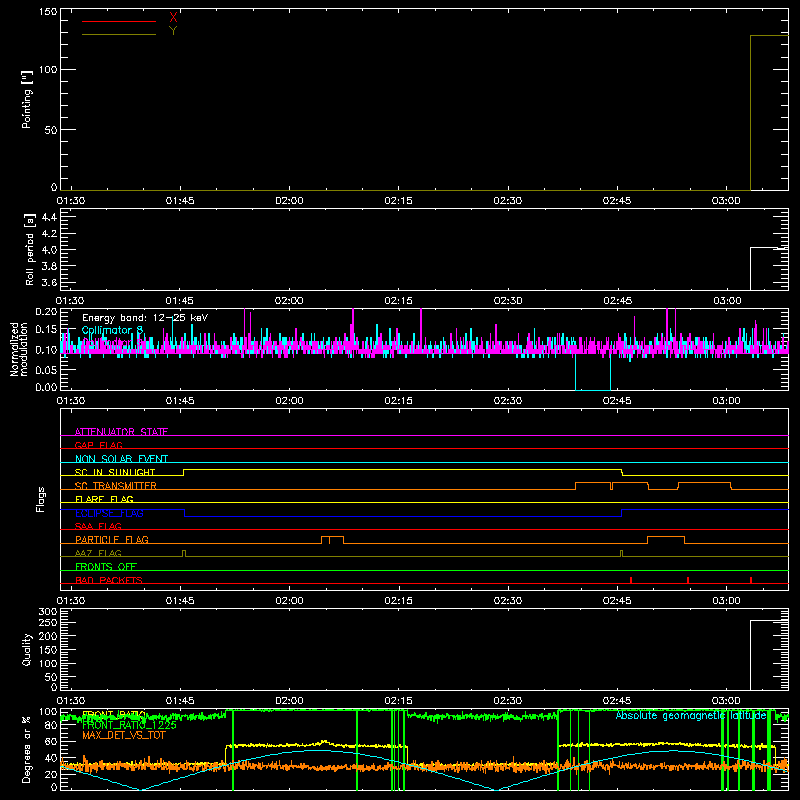The height and width of the screenshot is (800, 800).
Task: Click the NON_SOLAR_EVENT flag label
Action: tap(121, 459)
